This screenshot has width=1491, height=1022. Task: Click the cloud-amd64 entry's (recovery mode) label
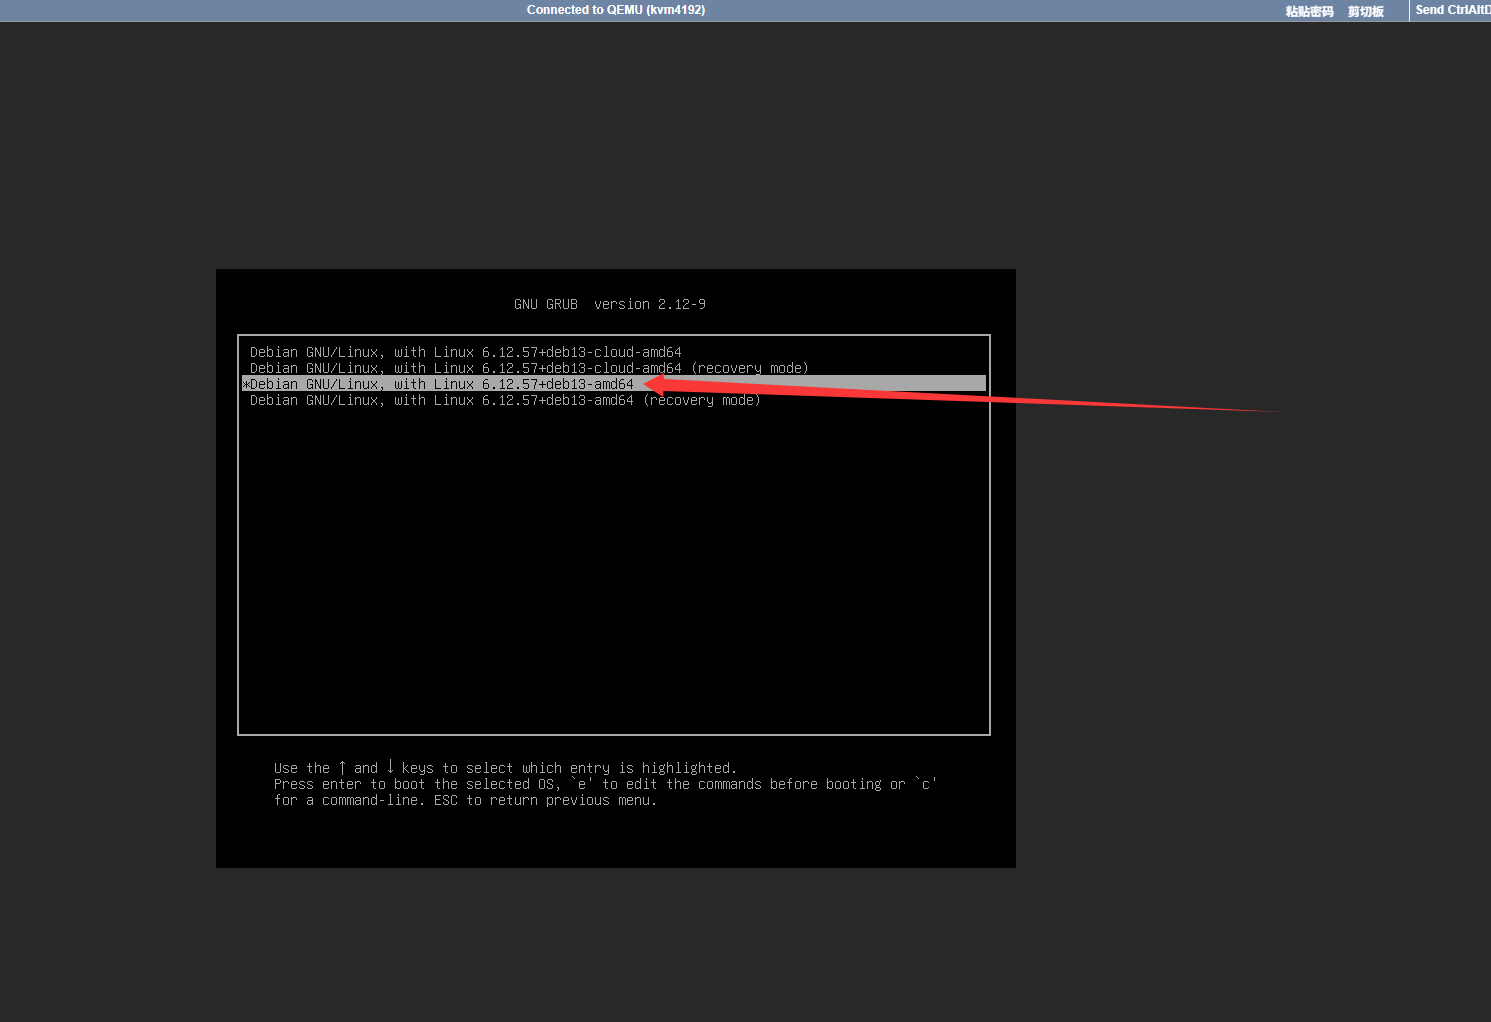pos(749,368)
